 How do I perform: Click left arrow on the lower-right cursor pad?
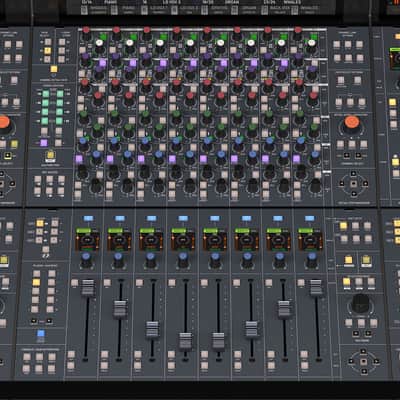[351, 361]
